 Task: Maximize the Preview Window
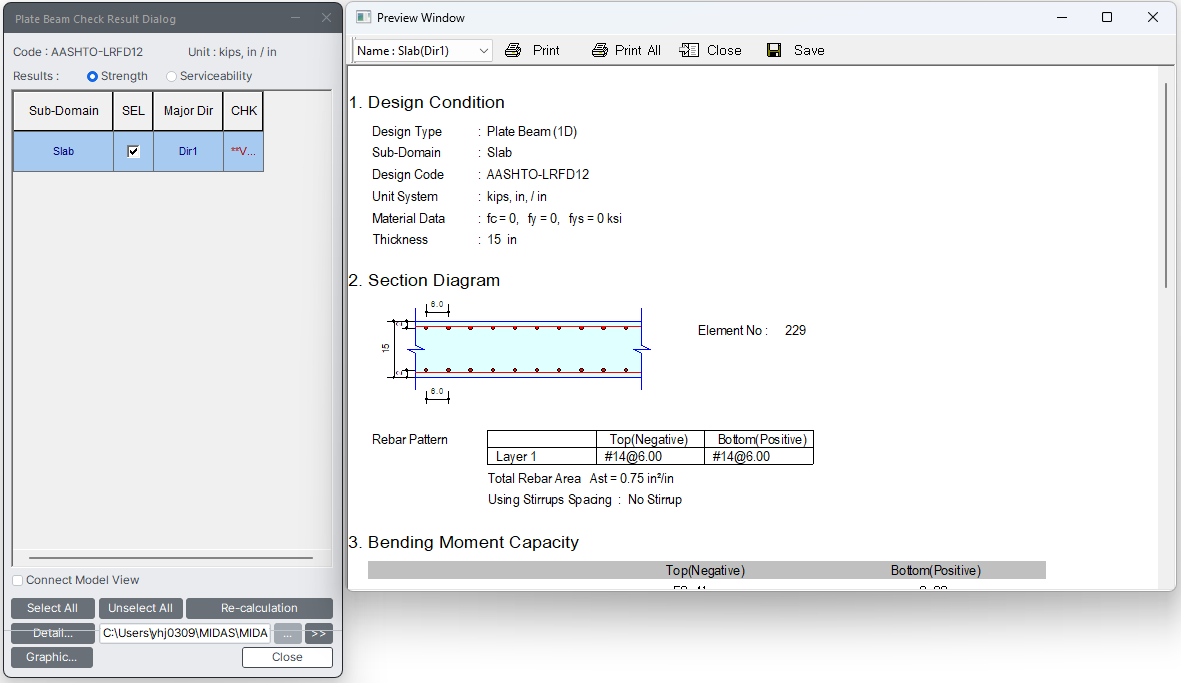point(1106,17)
